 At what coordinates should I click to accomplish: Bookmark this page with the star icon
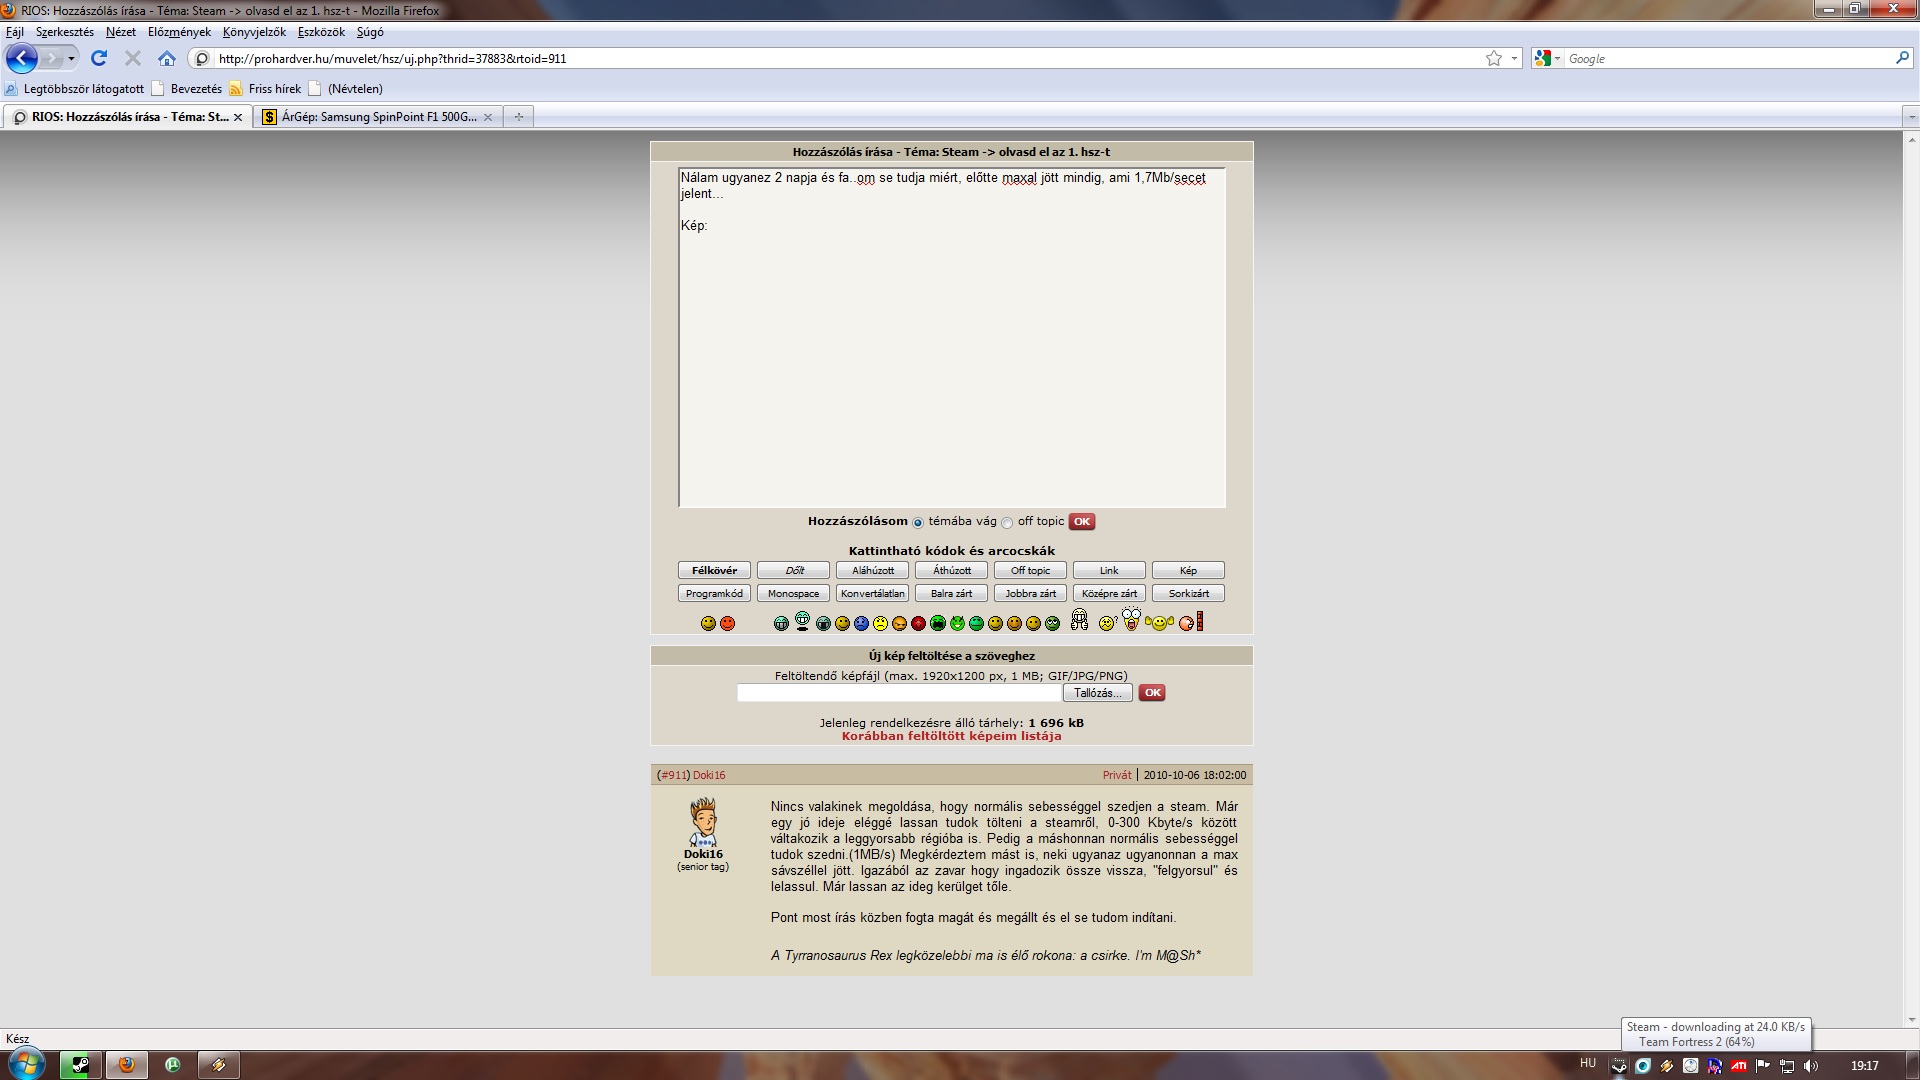1493,59
